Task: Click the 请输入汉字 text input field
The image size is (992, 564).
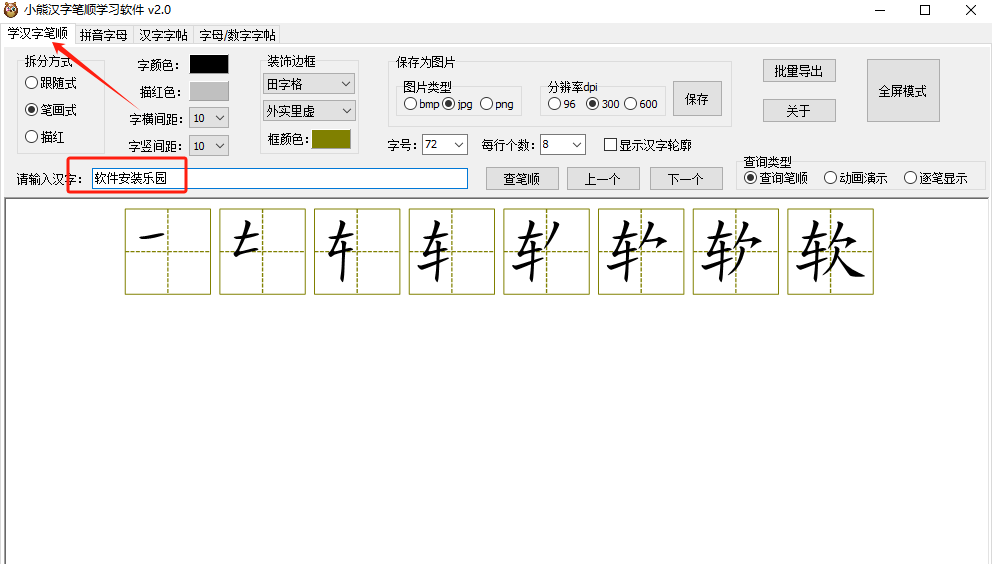Action: point(279,178)
